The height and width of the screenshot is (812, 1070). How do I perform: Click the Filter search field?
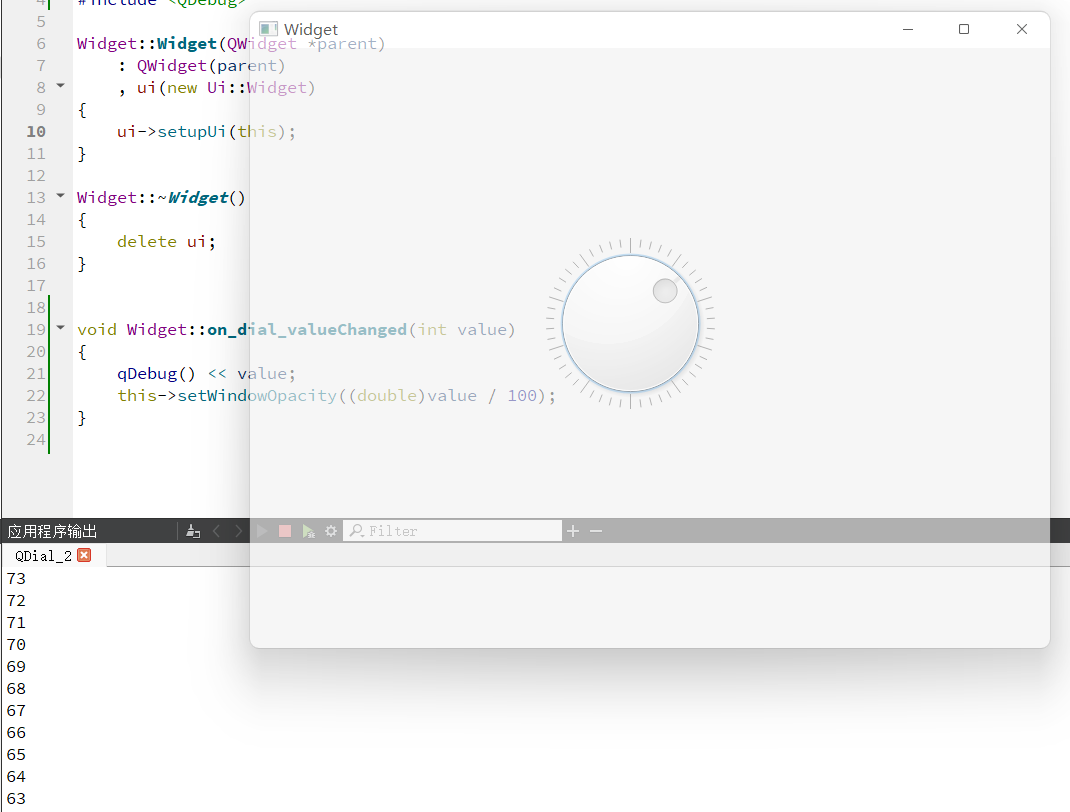click(452, 531)
